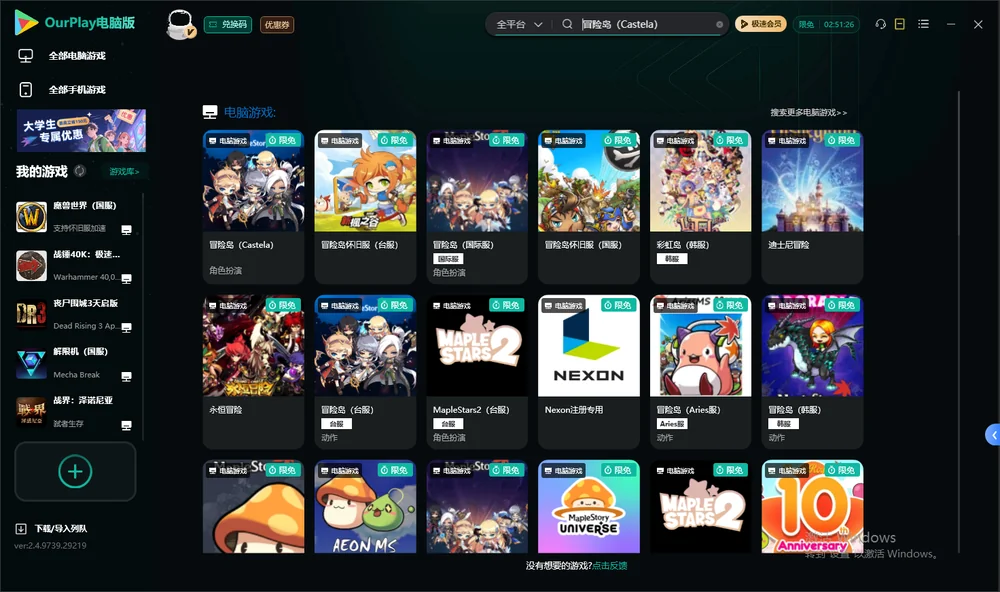
Task: Open the Nexon注册专用 card
Action: coord(589,371)
